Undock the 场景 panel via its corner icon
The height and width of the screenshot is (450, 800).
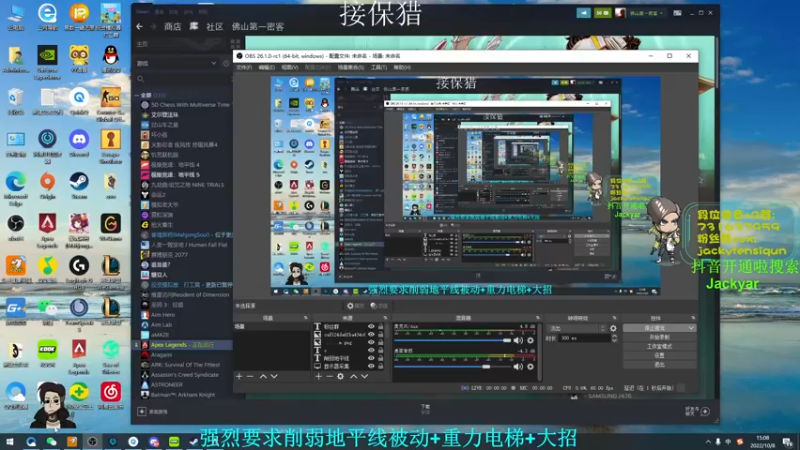pyautogui.click(x=306, y=318)
